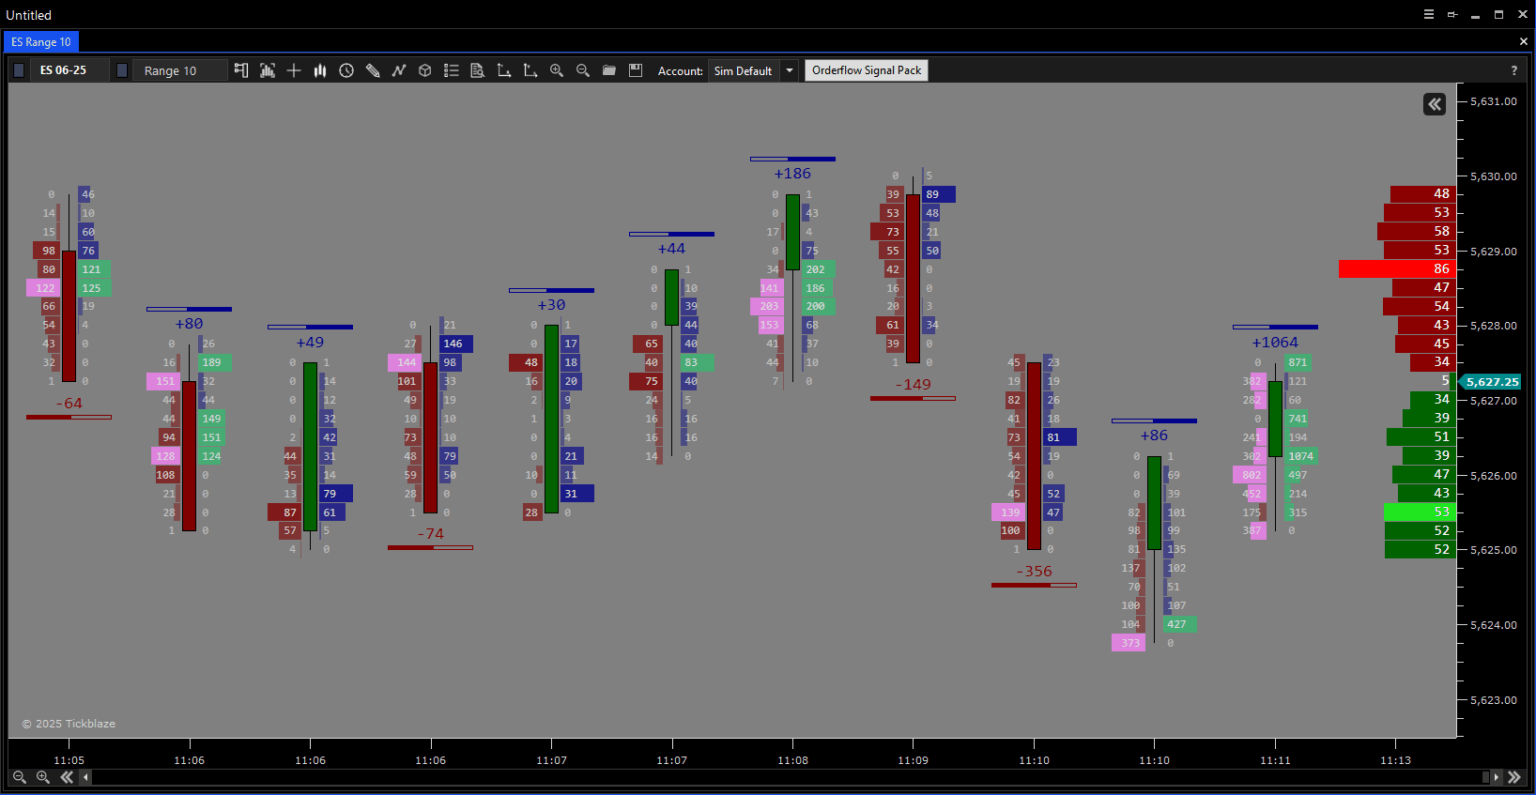Open the Sim Default account dropdown

pos(789,70)
